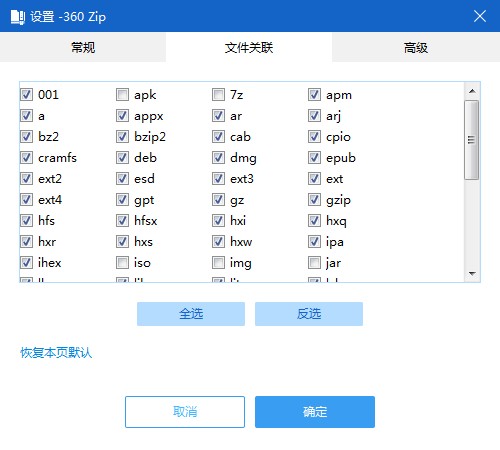Click the 360 Zip app icon in title bar
This screenshot has height=450, width=500.
(18, 17)
